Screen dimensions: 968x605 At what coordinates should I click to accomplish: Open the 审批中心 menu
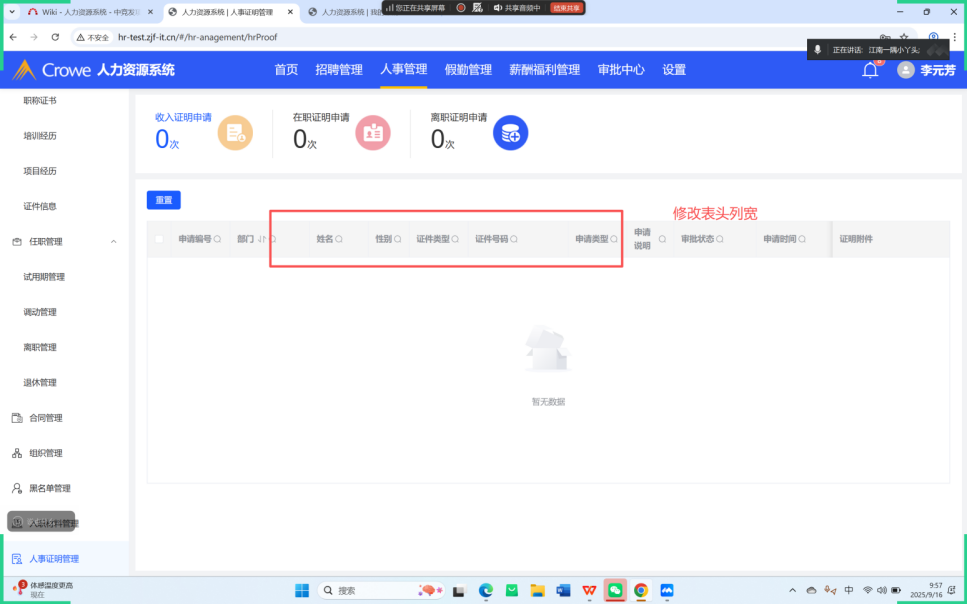621,70
